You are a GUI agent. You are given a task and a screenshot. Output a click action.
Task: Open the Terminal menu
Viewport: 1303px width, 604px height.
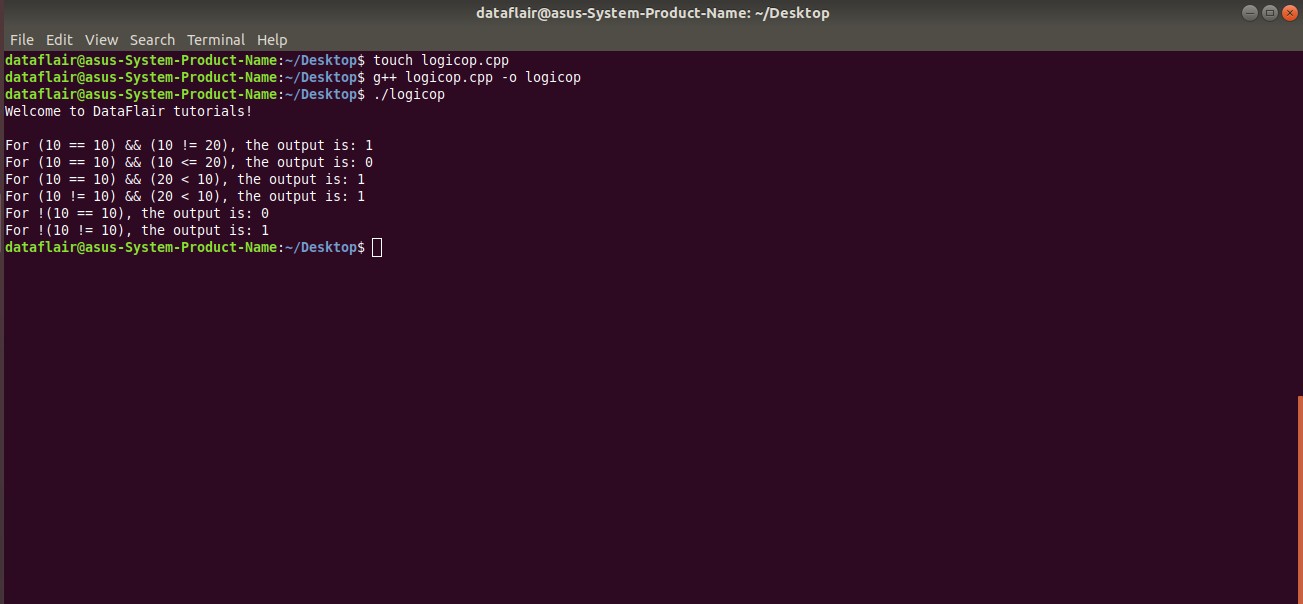point(216,40)
